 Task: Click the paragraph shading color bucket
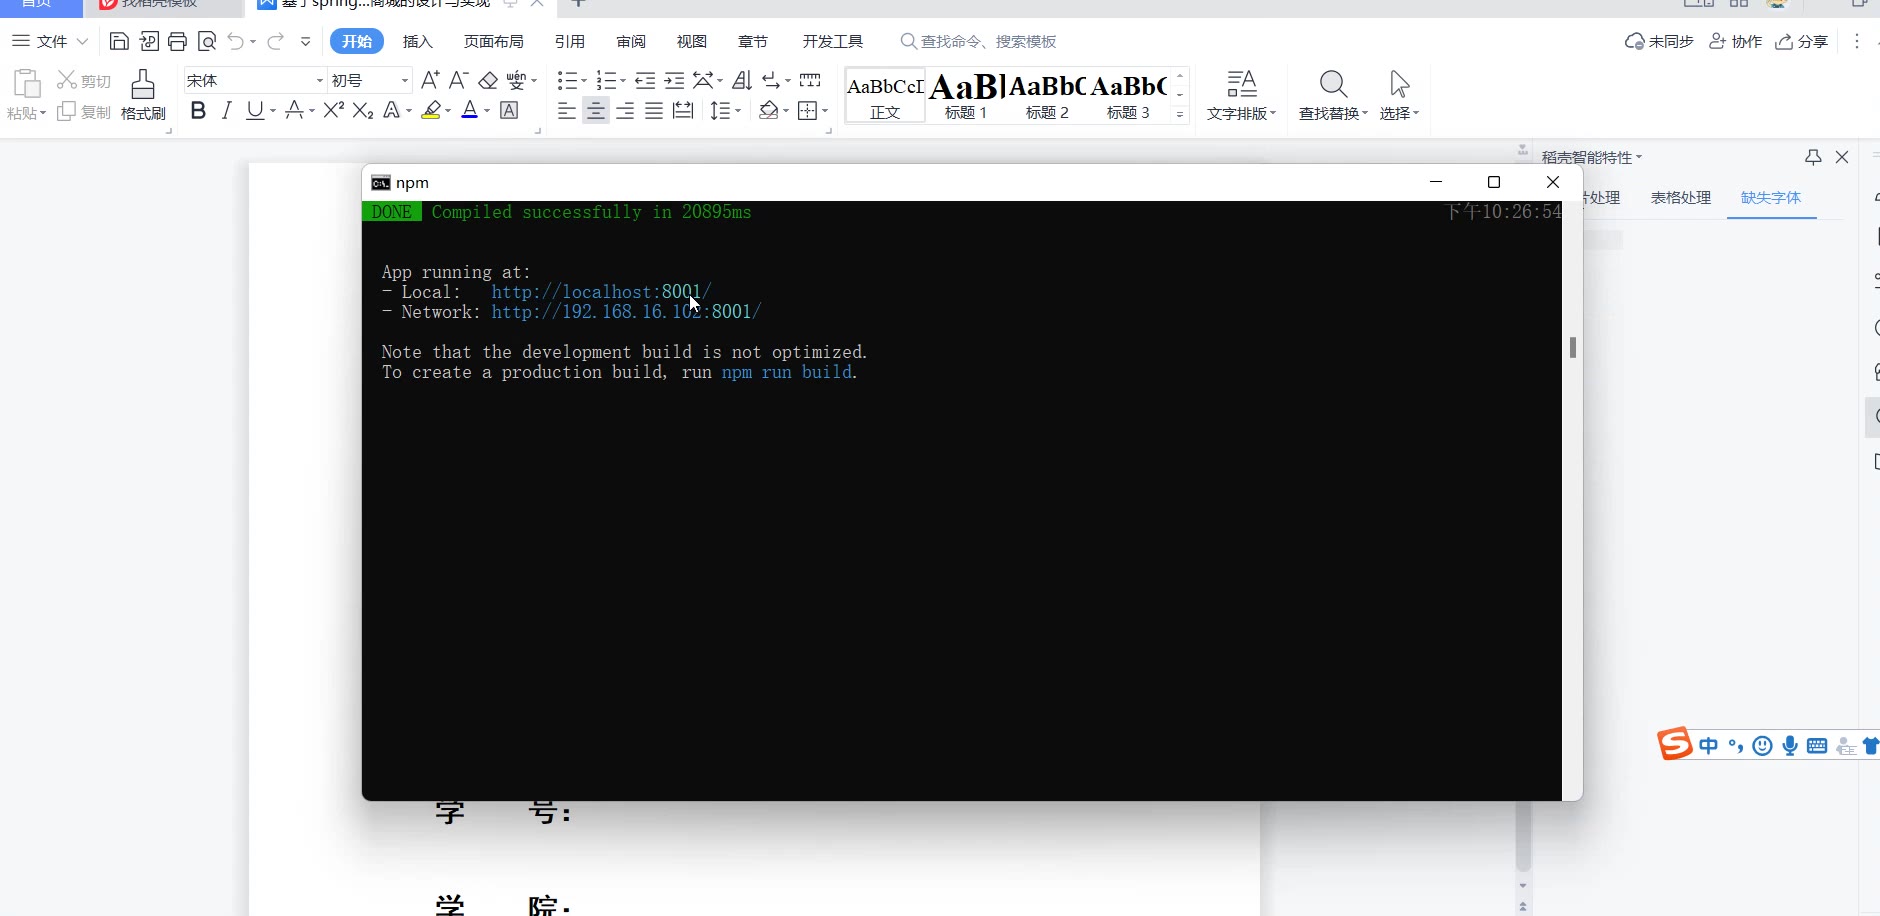(x=768, y=110)
